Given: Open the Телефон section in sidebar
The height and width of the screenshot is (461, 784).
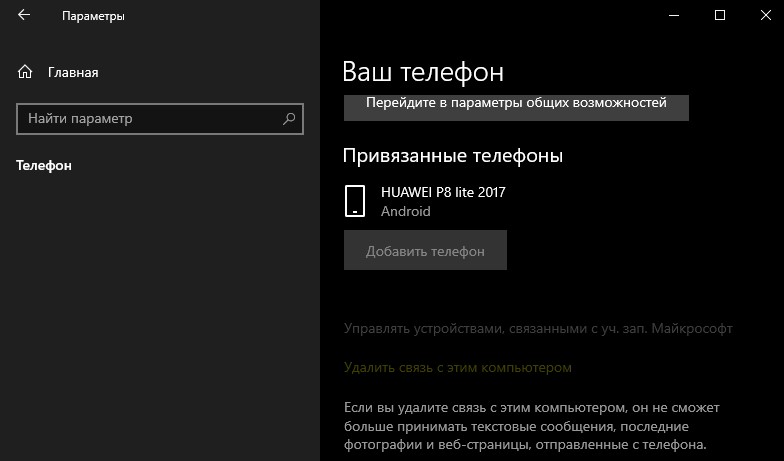Looking at the screenshot, I should (44, 166).
